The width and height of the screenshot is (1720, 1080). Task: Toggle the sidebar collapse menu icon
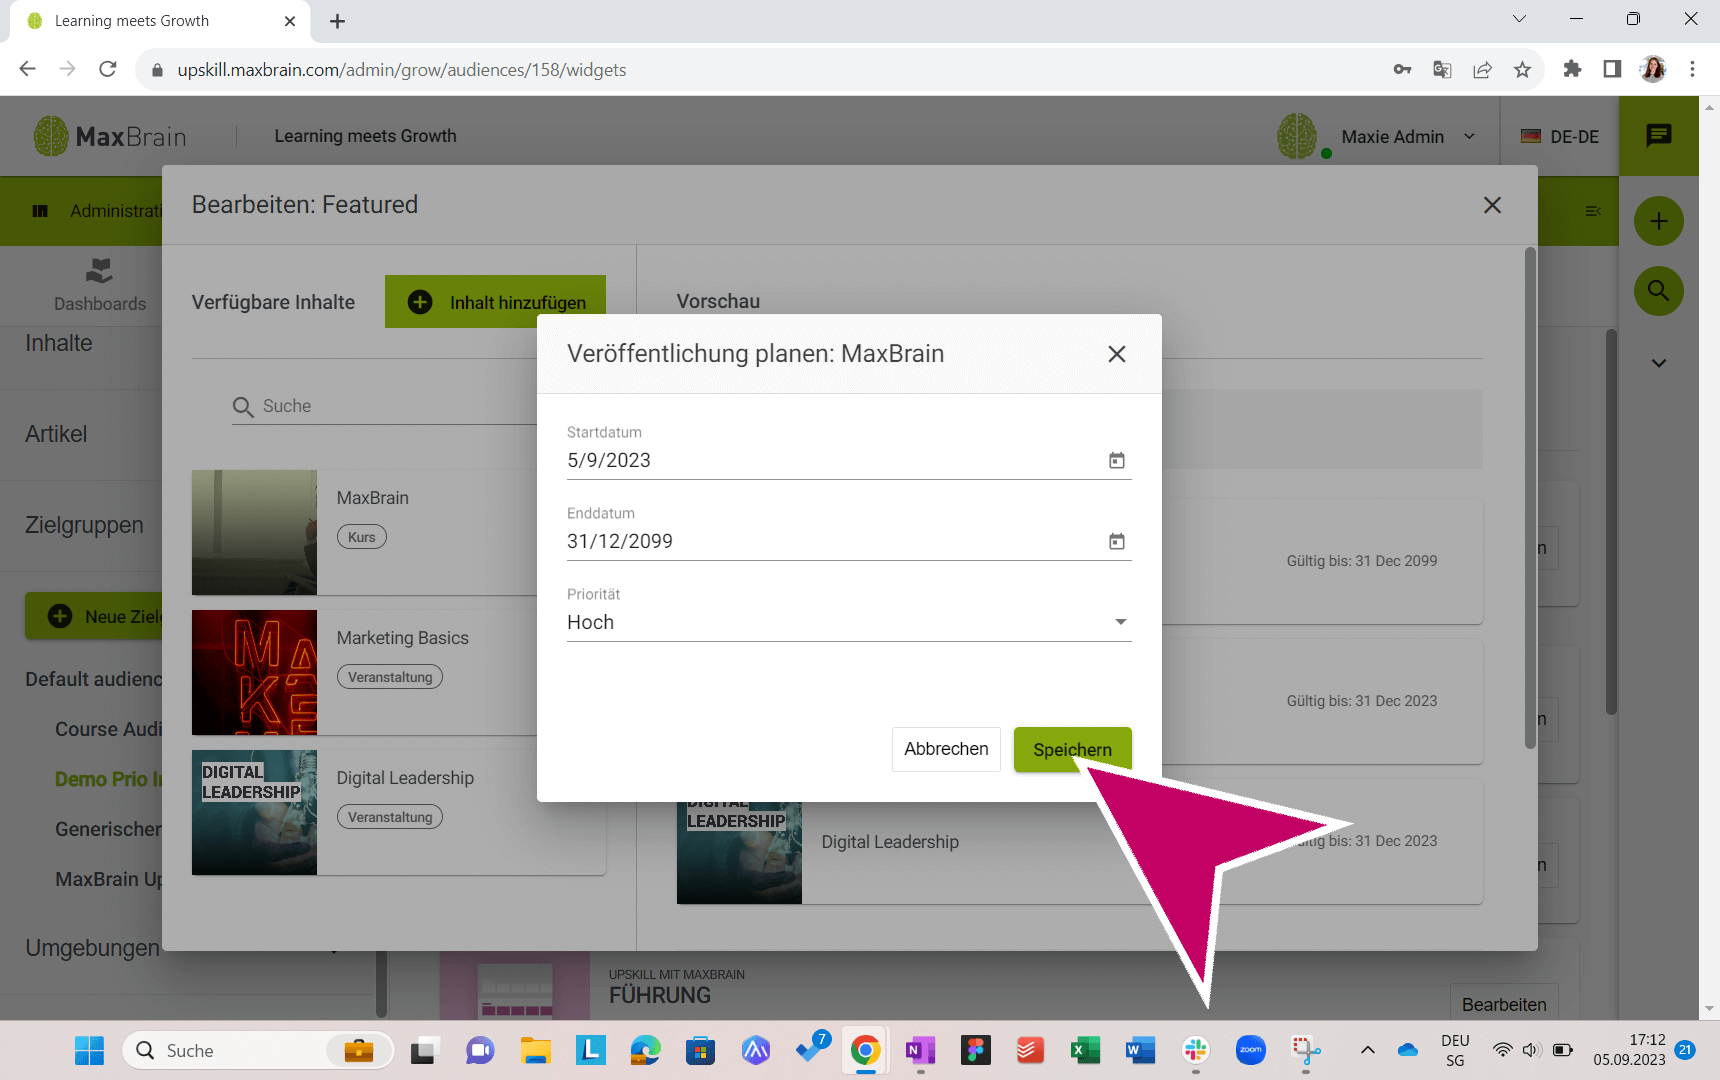point(1593,211)
